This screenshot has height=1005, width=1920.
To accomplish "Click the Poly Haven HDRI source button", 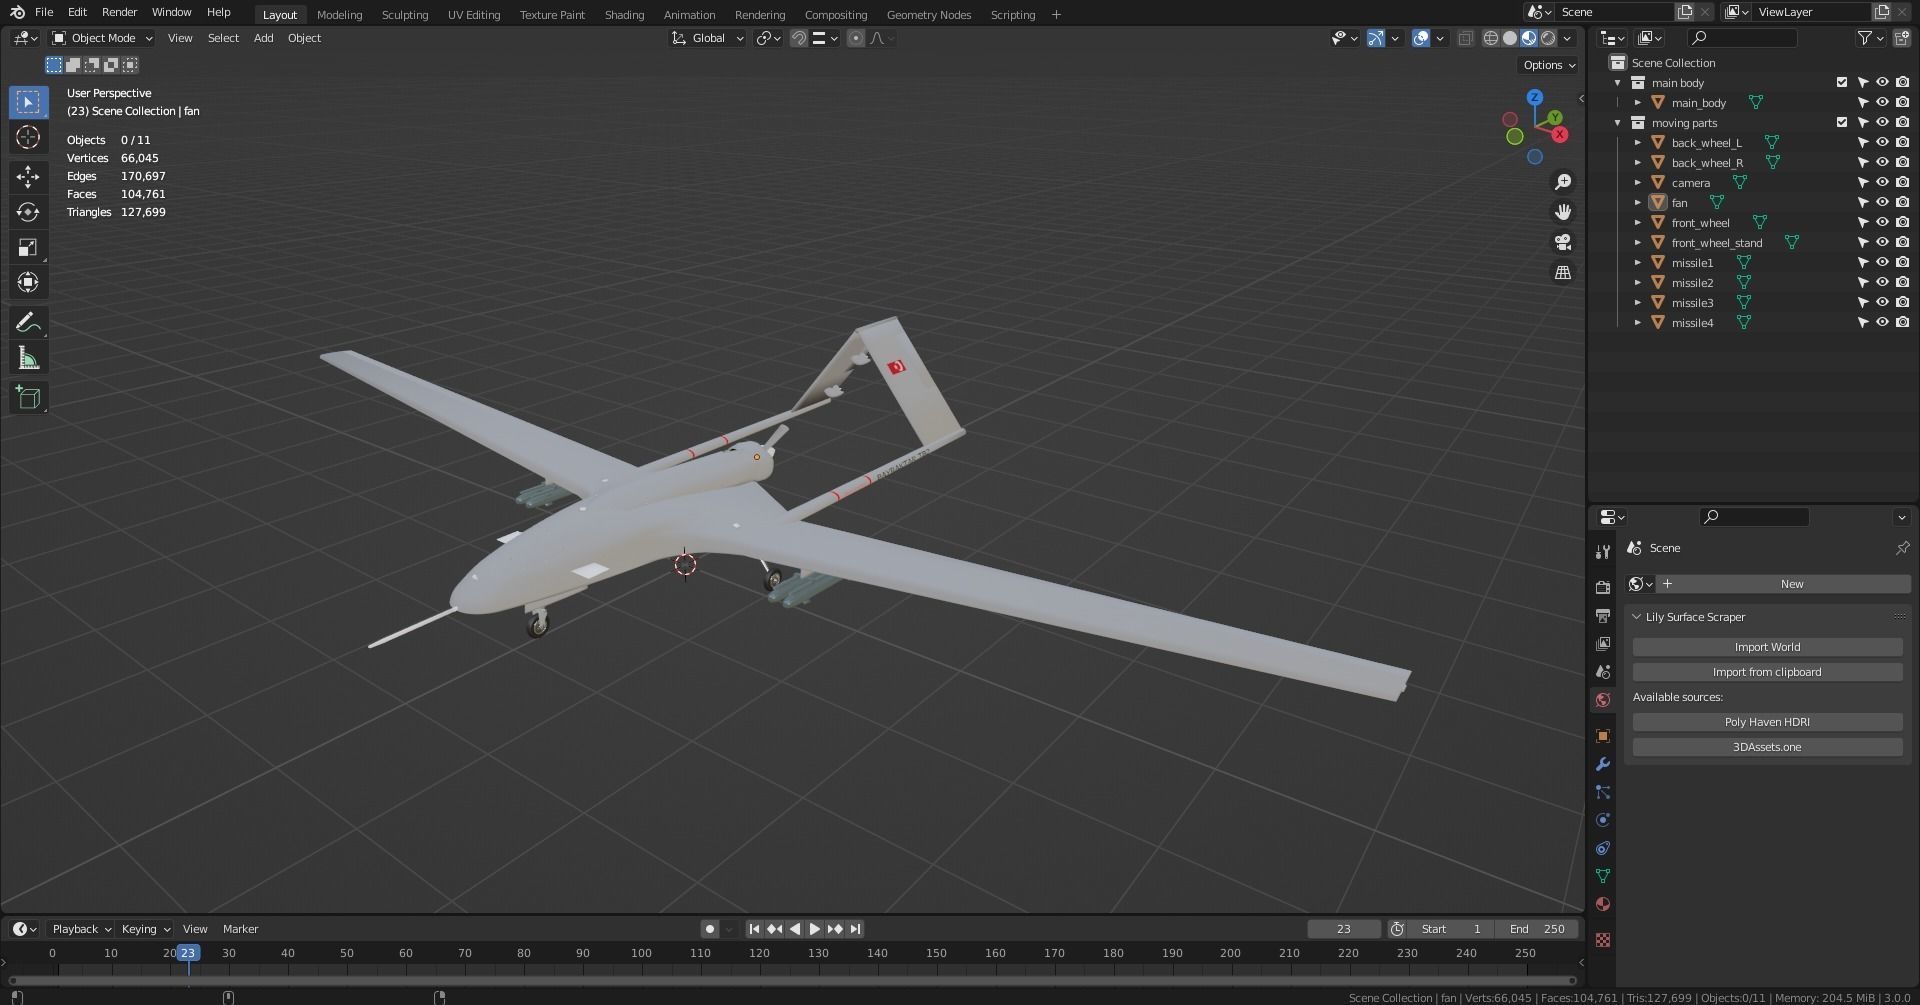I will click(x=1767, y=722).
